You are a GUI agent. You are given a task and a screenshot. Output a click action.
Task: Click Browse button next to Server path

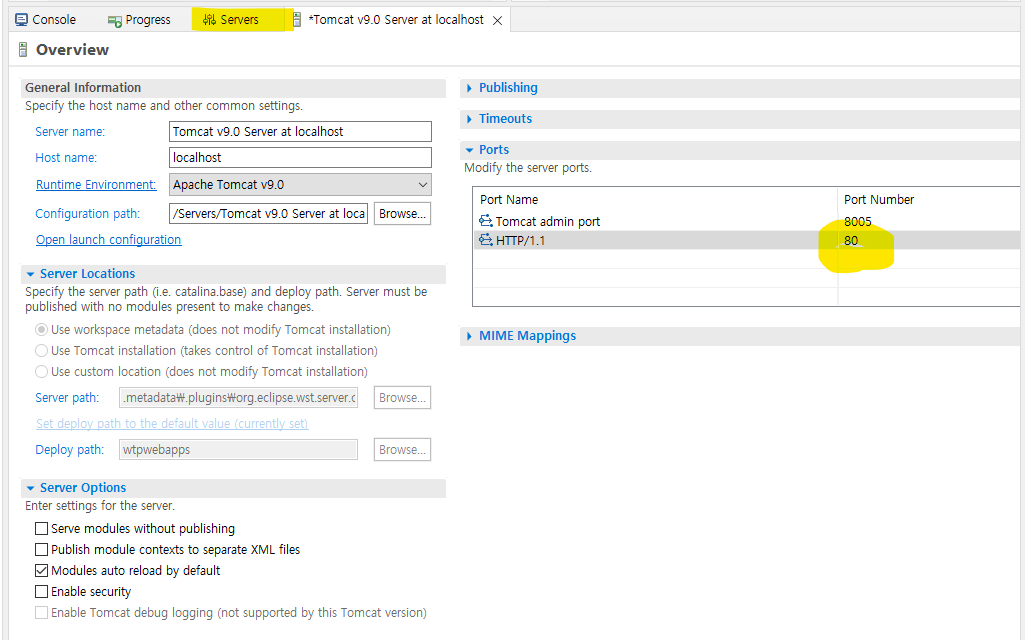pyautogui.click(x=402, y=397)
